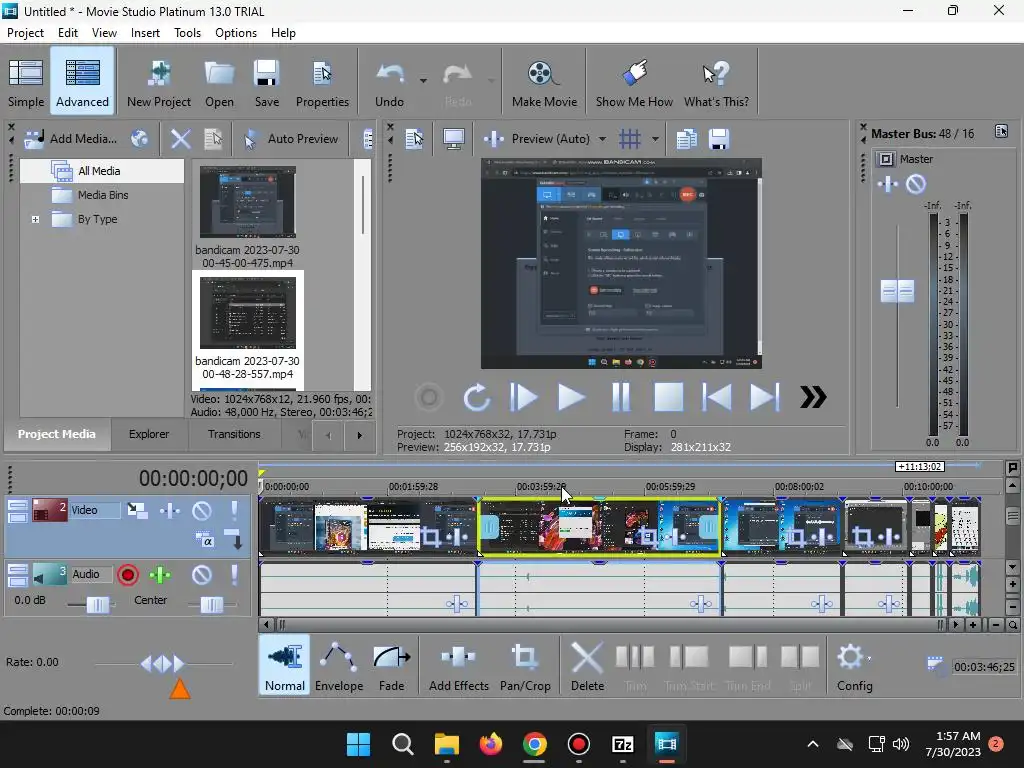Switch to Advanced mode
1024x768 pixels.
click(x=82, y=83)
